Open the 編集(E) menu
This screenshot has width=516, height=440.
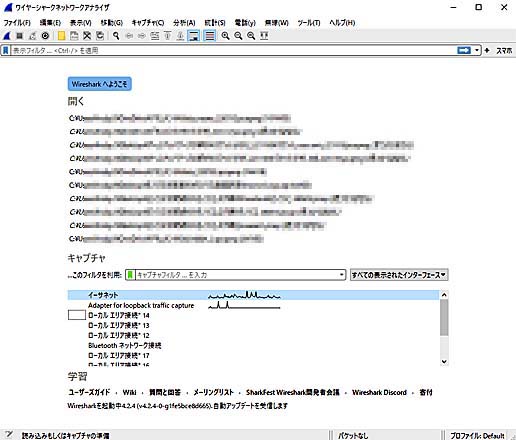50,23
